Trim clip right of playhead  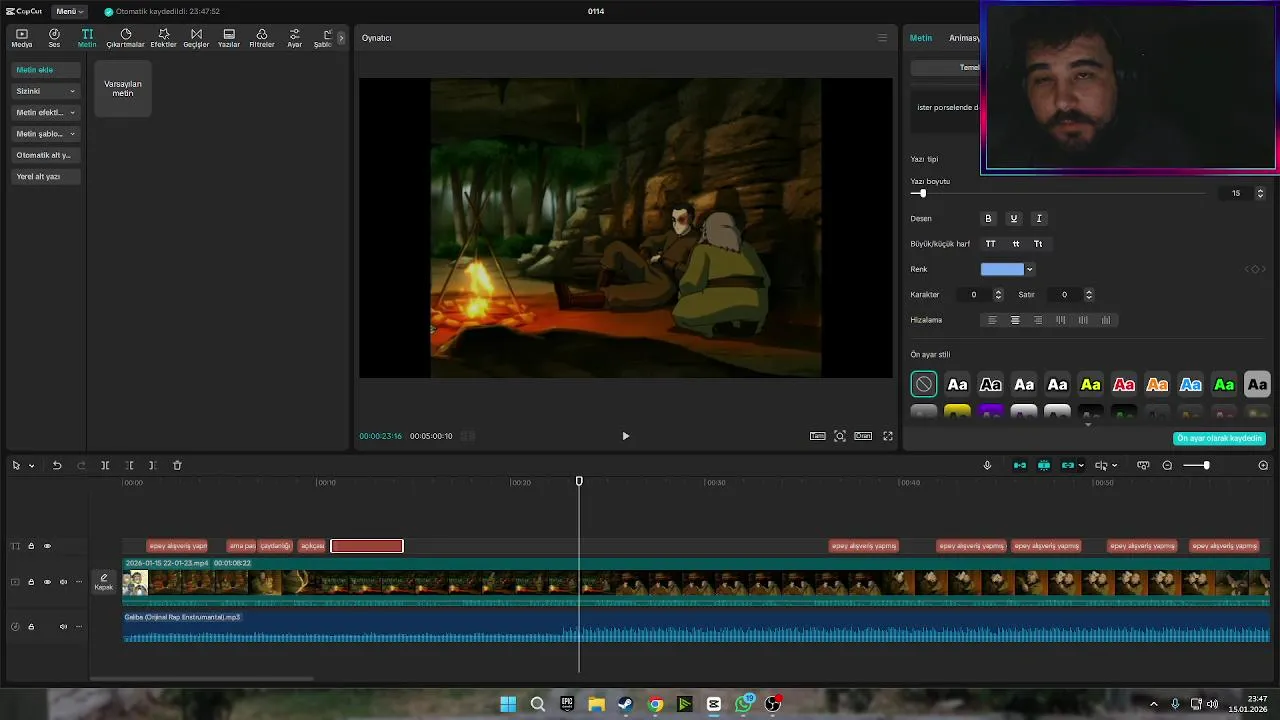point(152,466)
